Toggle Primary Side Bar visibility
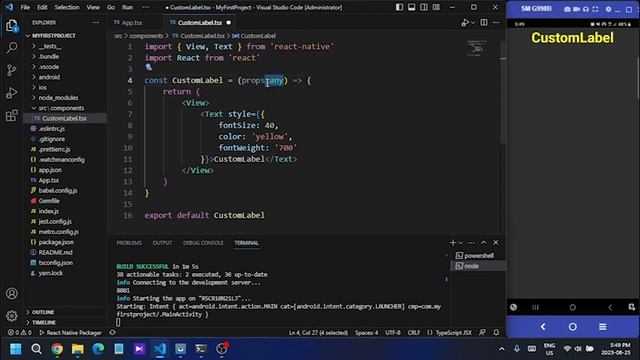Screen dimensions: 640x360 click(400, 7)
